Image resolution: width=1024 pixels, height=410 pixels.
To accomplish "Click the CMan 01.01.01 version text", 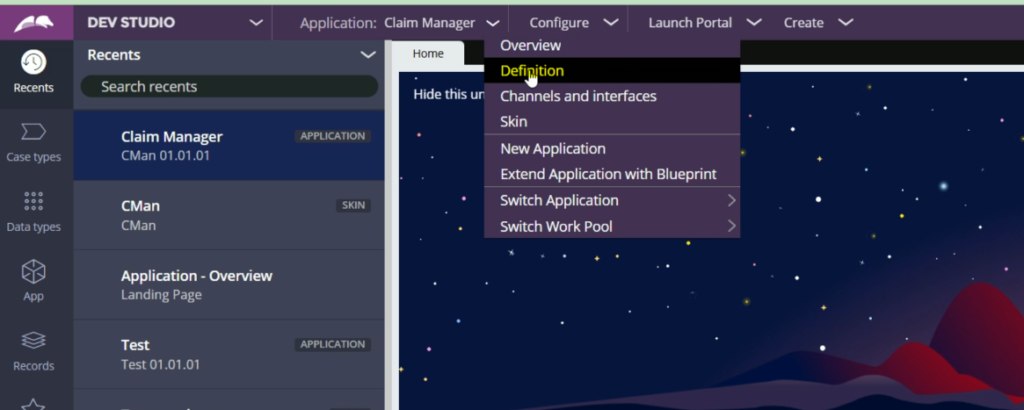I will (x=166, y=156).
